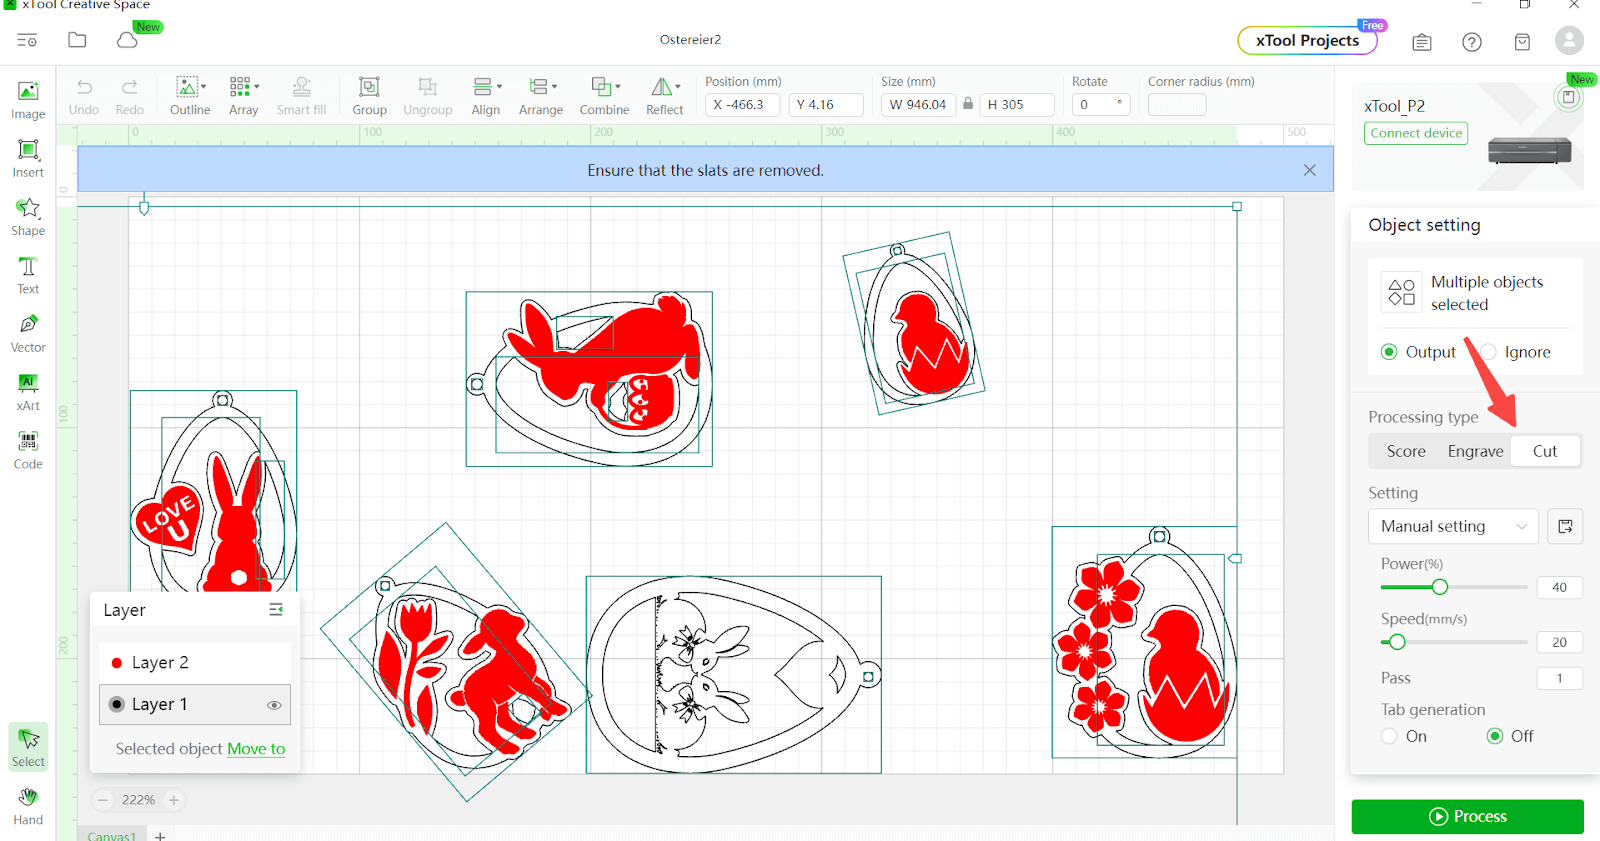1600x841 pixels.
Task: Activate the Select tool
Action: [x=28, y=747]
